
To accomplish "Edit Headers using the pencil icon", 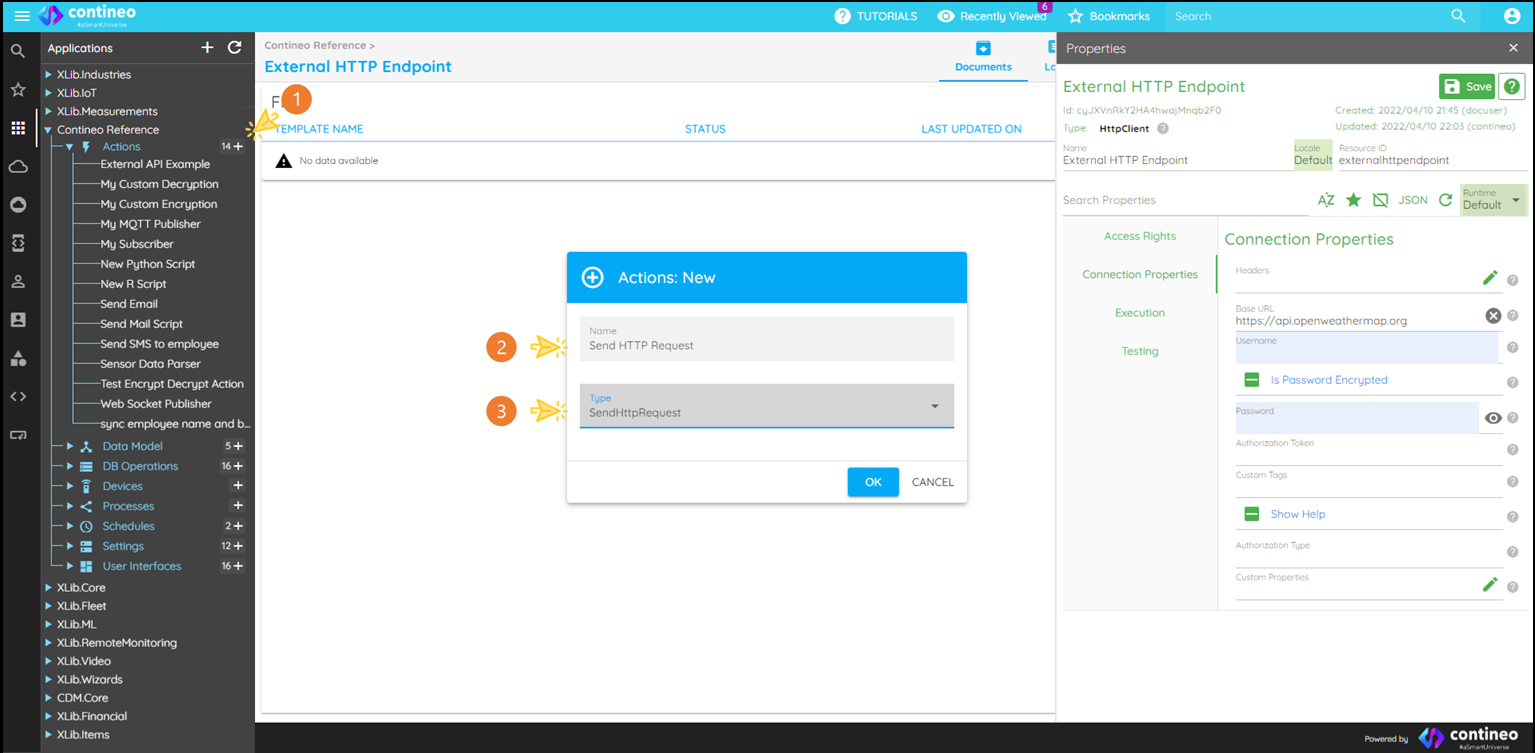I will [1490, 277].
